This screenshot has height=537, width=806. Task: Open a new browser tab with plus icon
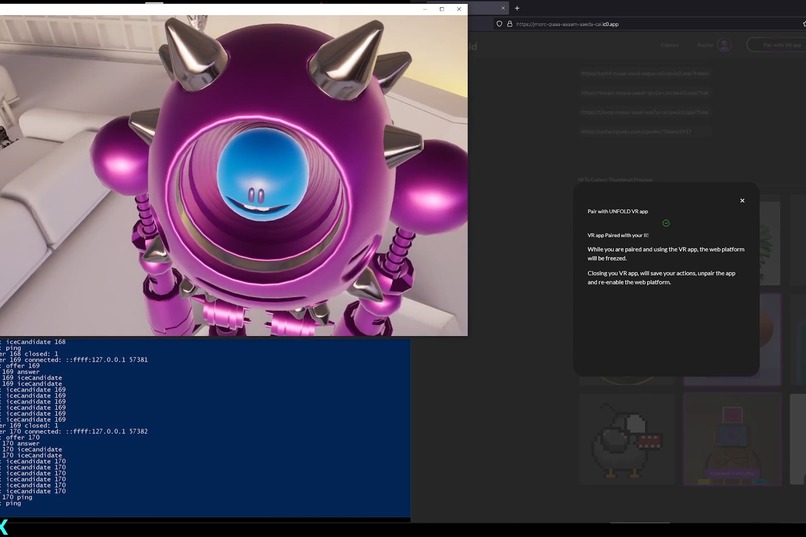(517, 8)
